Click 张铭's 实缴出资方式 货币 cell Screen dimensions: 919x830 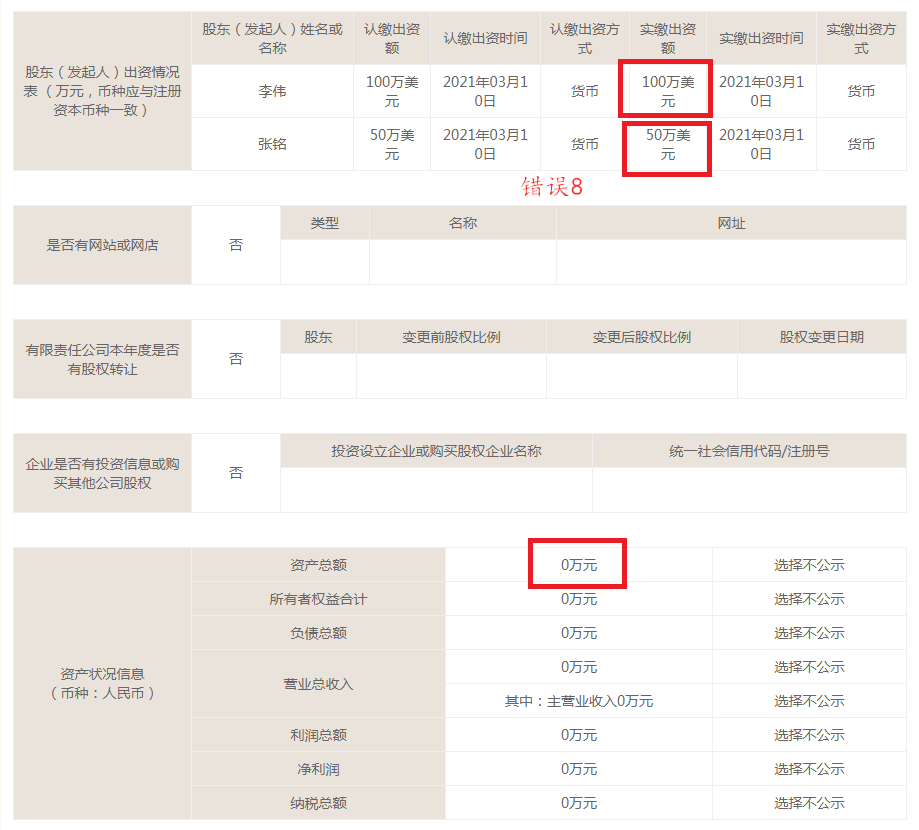(861, 144)
